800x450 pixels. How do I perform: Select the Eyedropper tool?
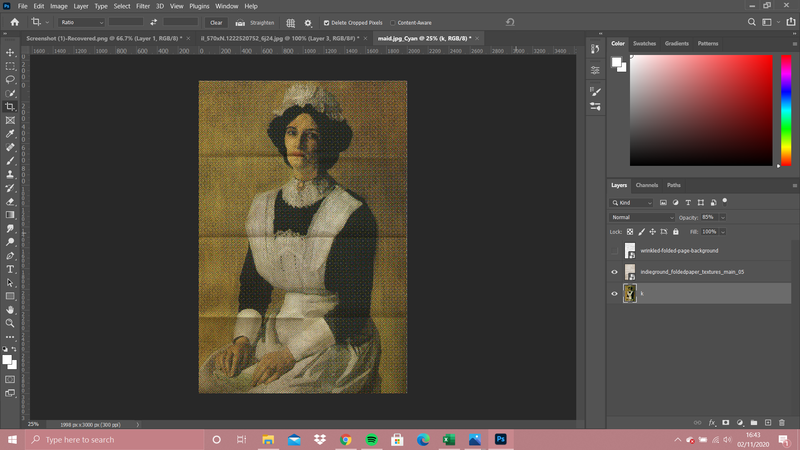(x=10, y=134)
